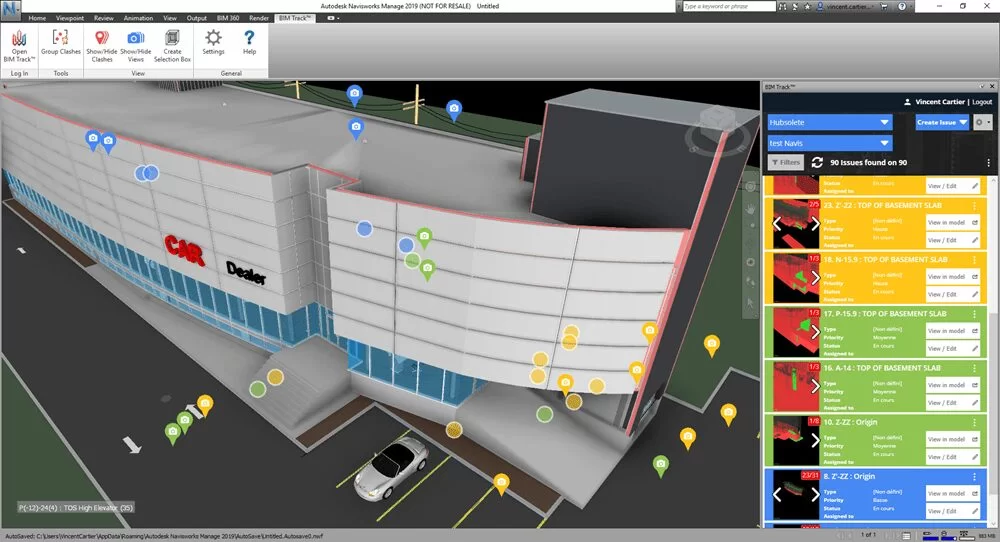The image size is (1000, 542).
Task: Click the yellow camera pin beside the silver car
Action: 502,484
